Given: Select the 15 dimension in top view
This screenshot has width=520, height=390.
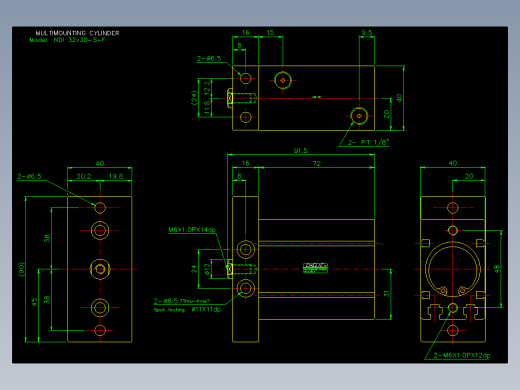Looking at the screenshot, I should click(x=270, y=32).
